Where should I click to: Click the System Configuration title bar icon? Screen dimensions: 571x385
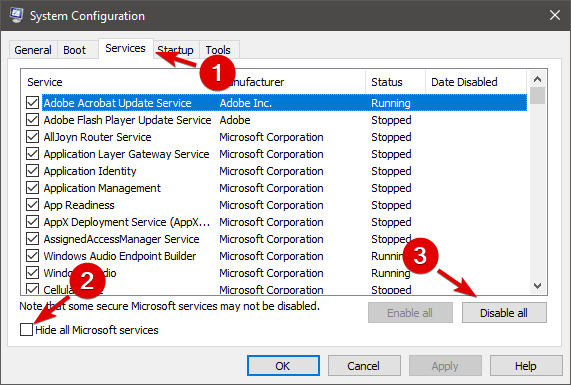tap(16, 15)
